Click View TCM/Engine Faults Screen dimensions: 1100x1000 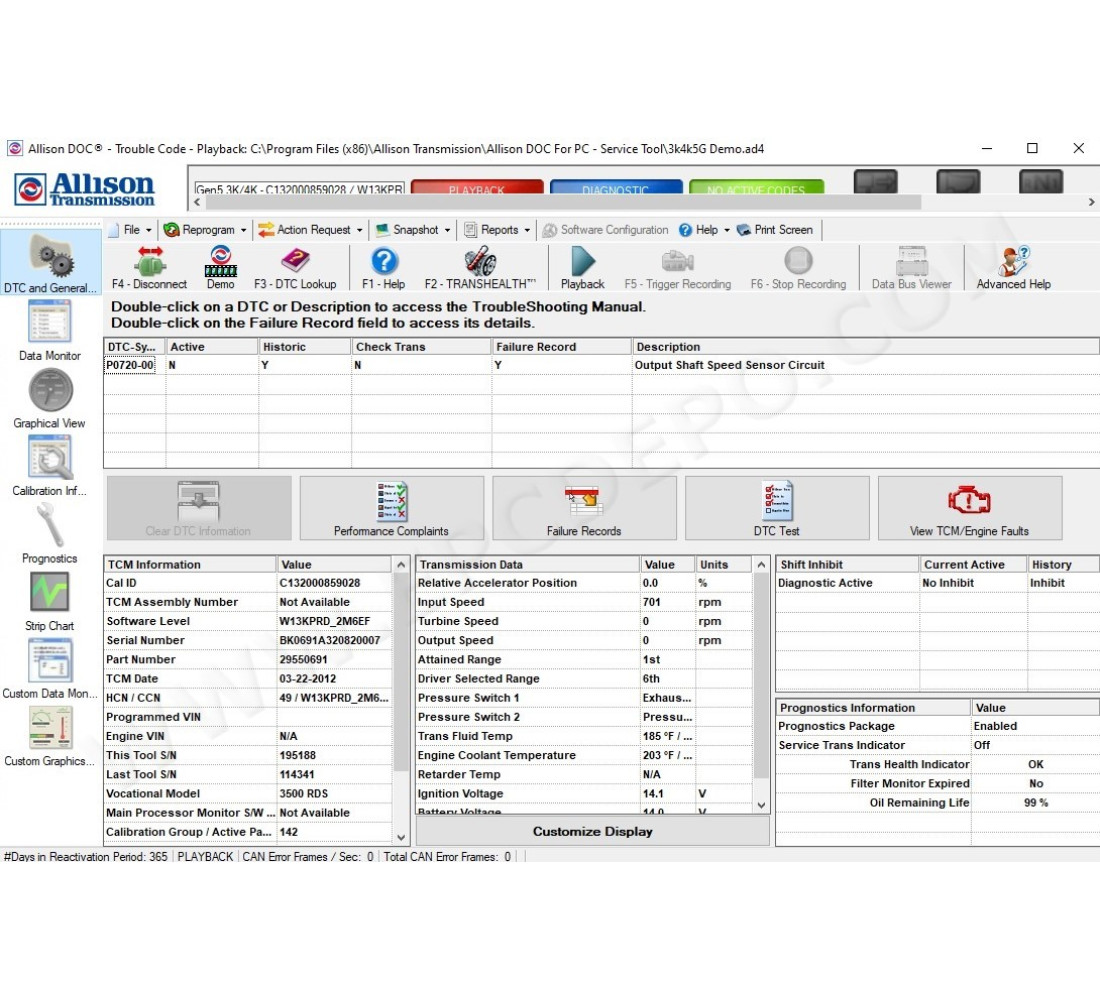click(x=970, y=508)
